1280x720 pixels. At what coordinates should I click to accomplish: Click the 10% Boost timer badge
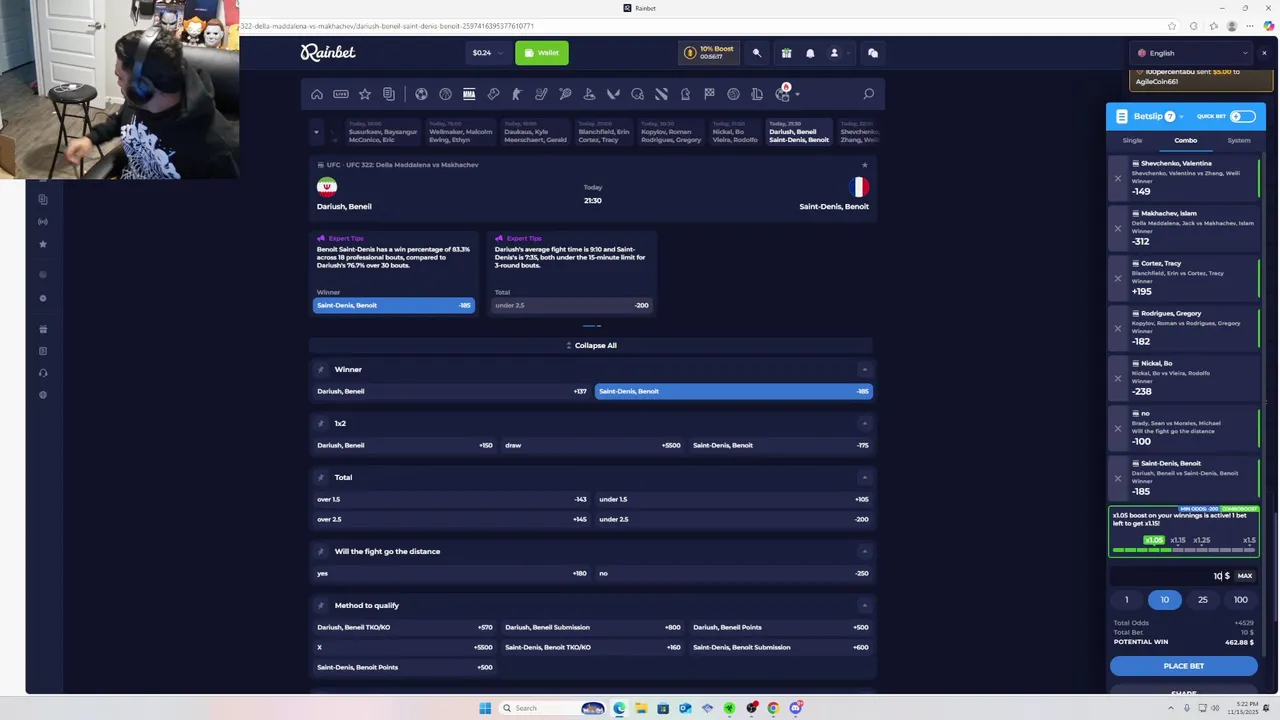click(709, 53)
